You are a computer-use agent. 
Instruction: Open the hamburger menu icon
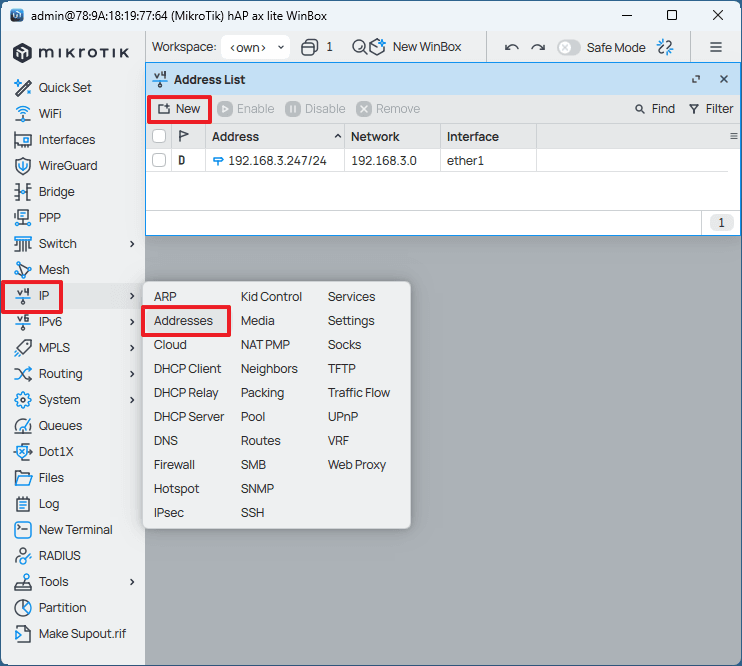716,47
